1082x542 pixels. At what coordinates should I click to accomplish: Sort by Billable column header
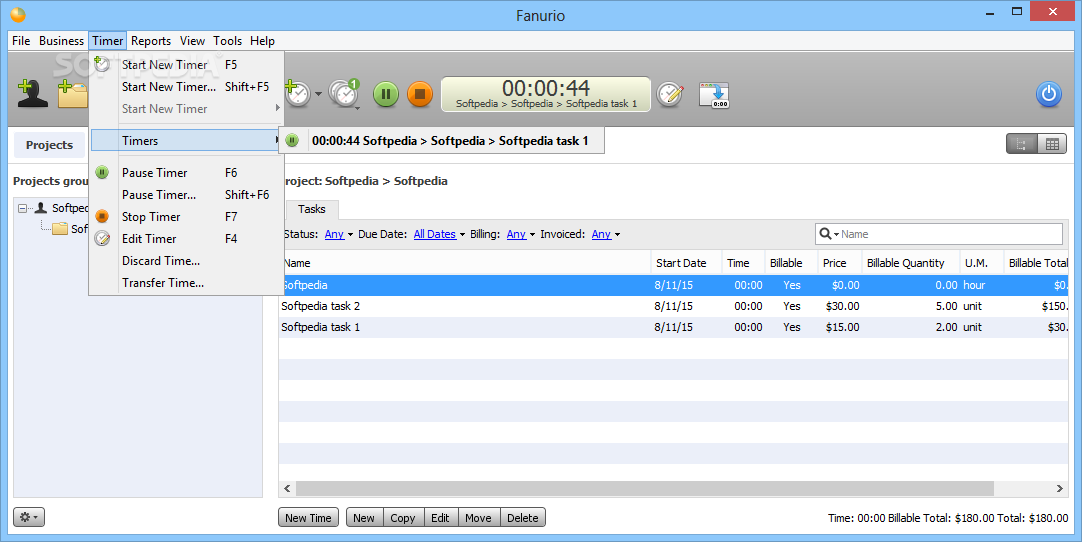coord(790,263)
